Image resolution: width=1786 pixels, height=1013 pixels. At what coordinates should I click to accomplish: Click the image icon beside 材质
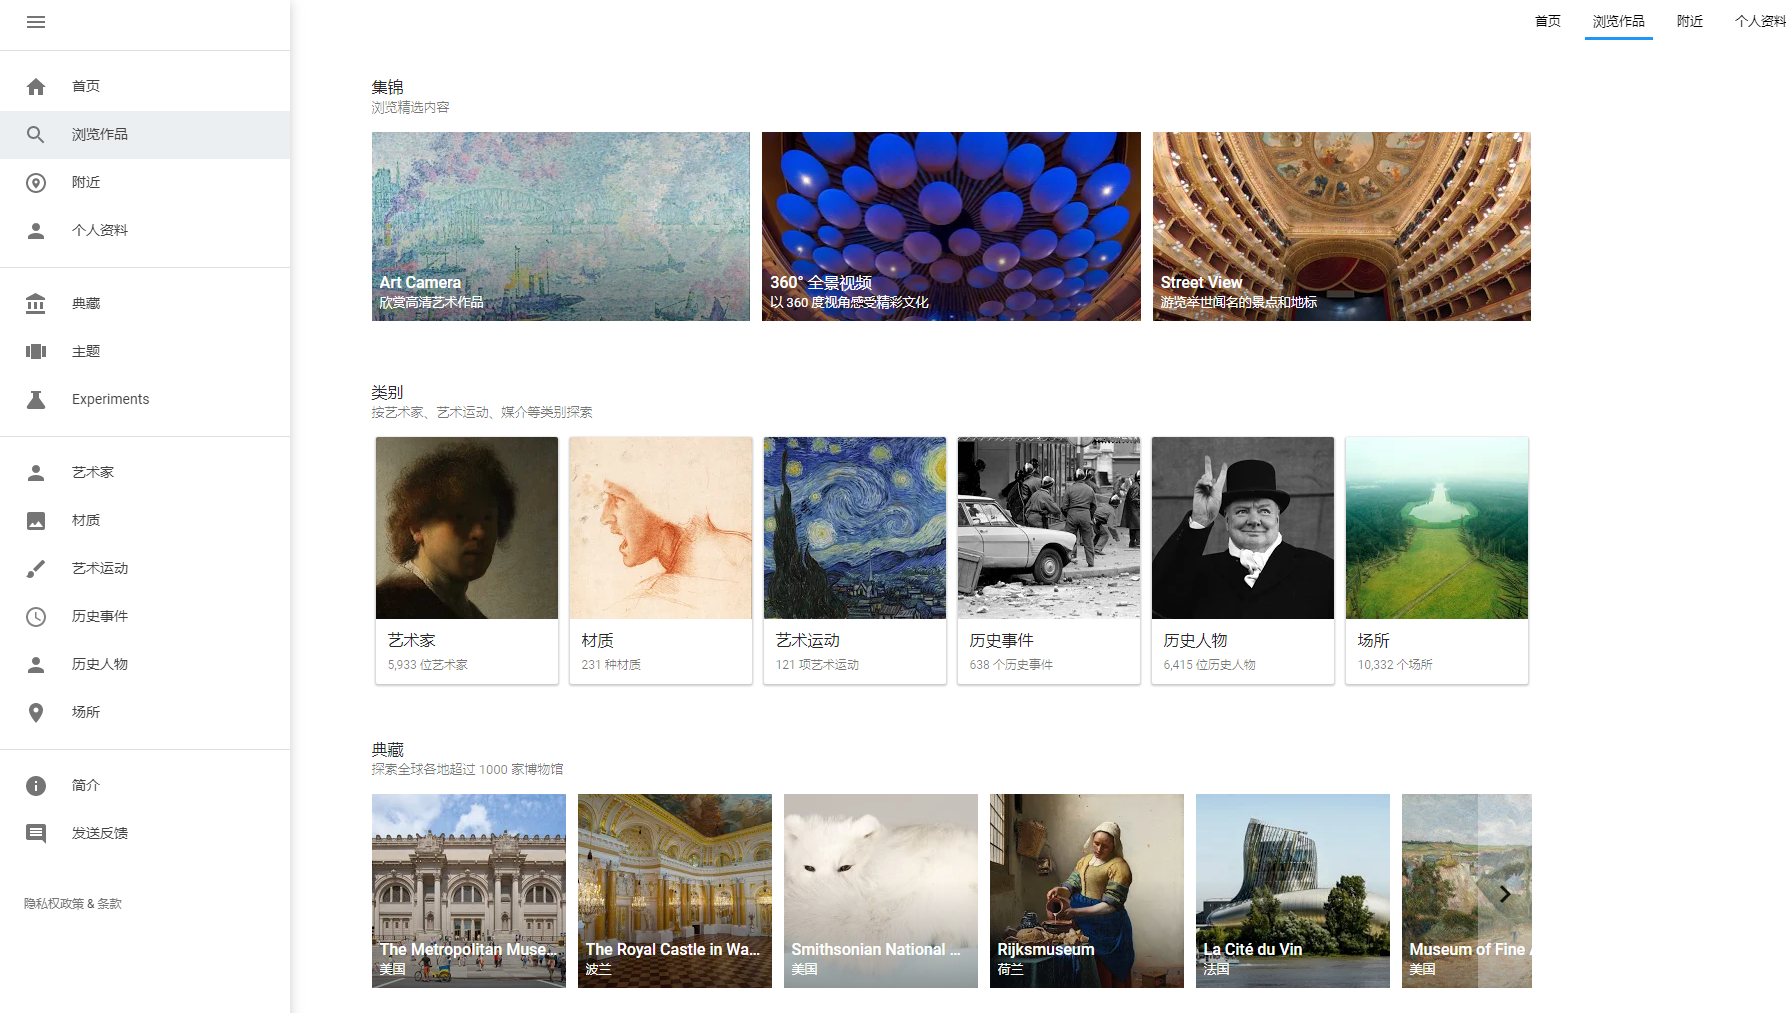coord(36,520)
